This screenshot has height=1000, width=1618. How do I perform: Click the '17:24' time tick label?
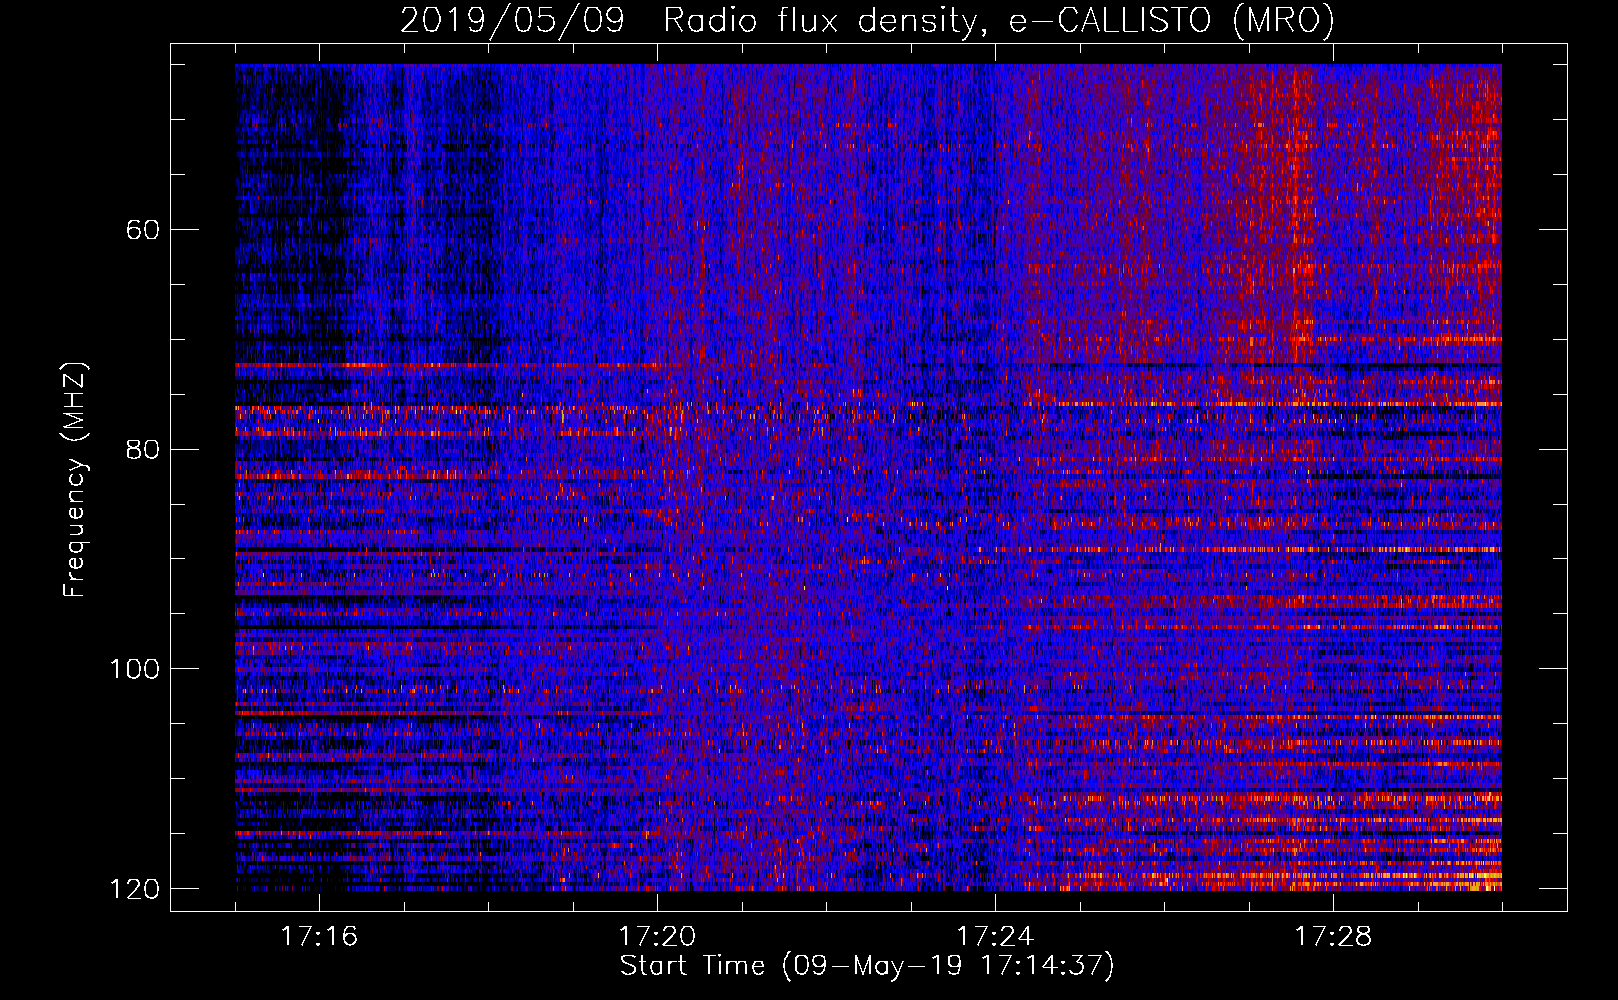(996, 937)
